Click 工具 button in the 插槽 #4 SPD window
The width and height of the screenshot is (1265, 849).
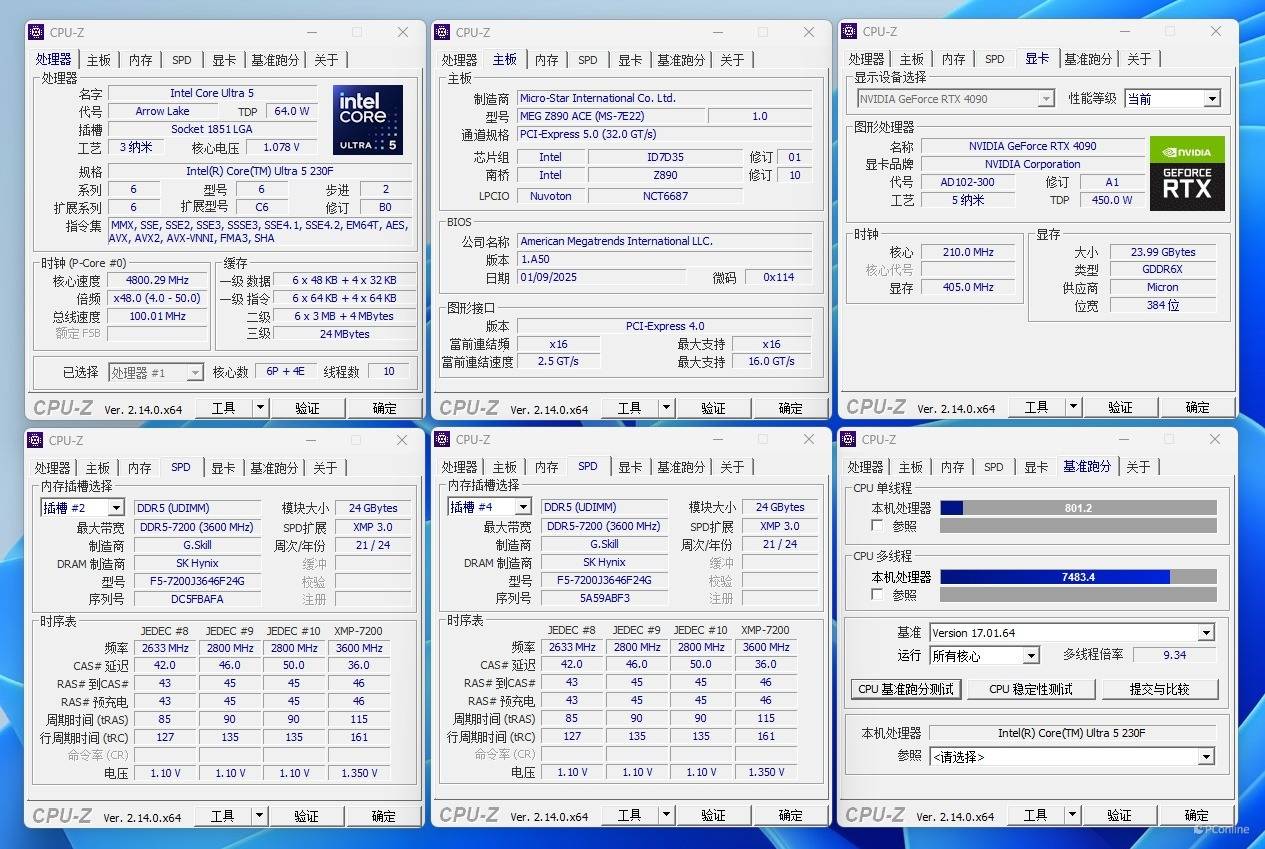pyautogui.click(x=629, y=815)
